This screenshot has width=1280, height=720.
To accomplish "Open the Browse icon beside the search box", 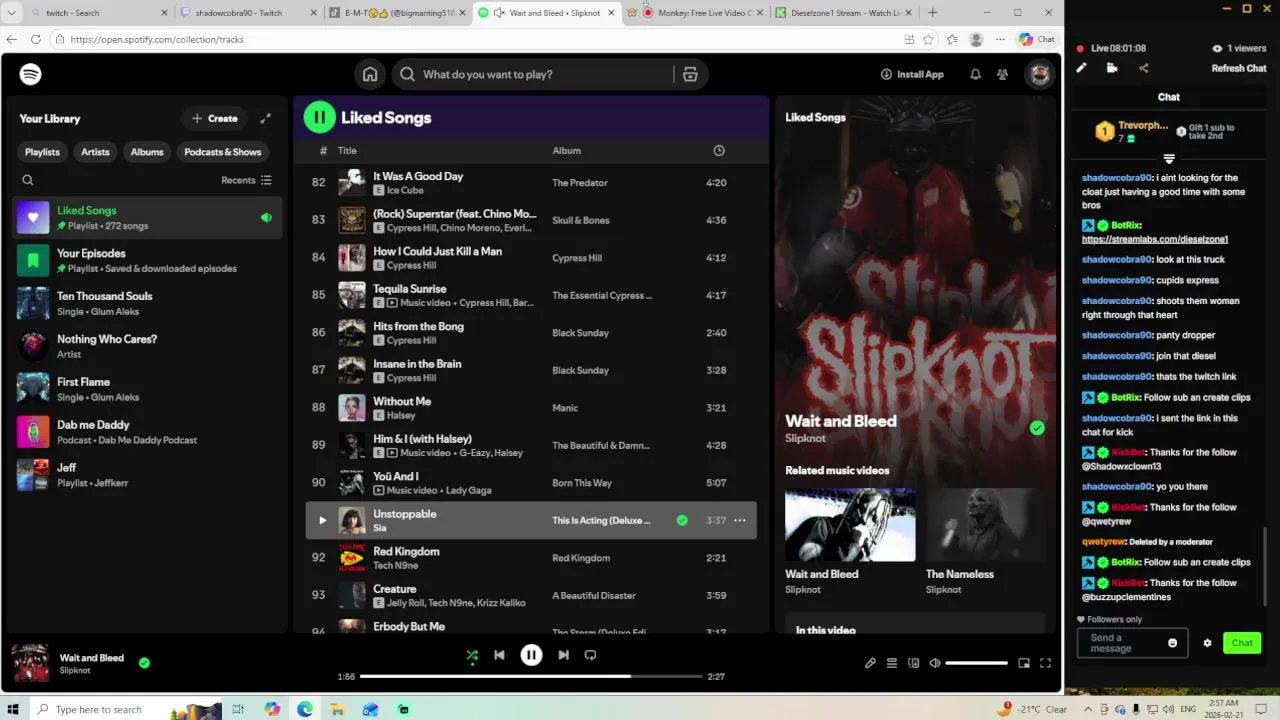I will click(690, 74).
